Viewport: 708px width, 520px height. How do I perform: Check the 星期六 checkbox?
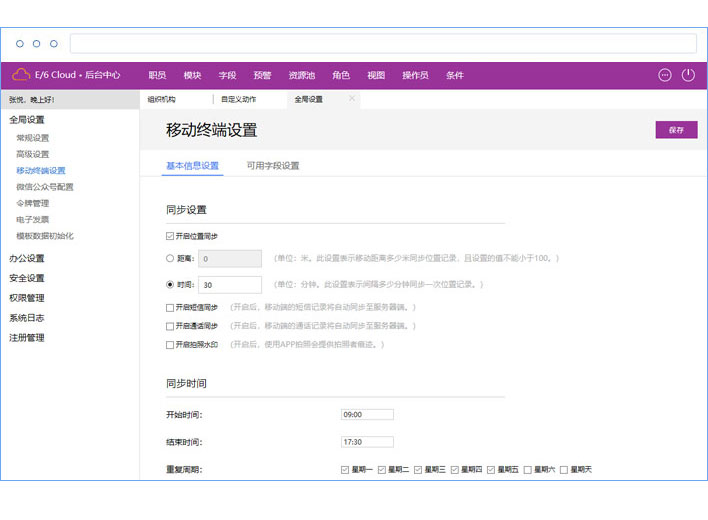pos(527,469)
